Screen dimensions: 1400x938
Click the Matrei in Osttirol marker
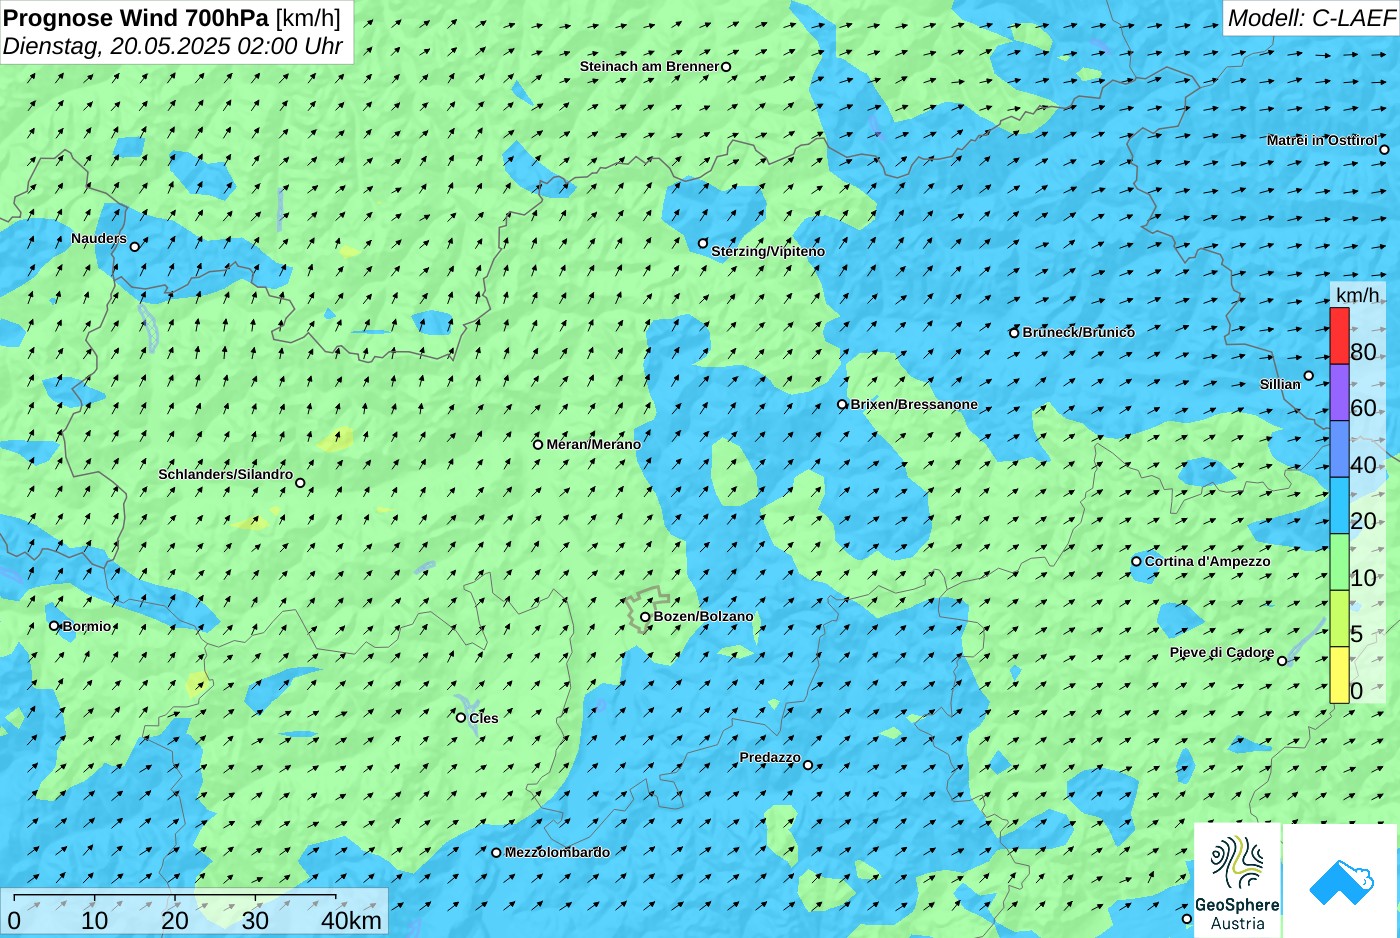tap(1384, 150)
